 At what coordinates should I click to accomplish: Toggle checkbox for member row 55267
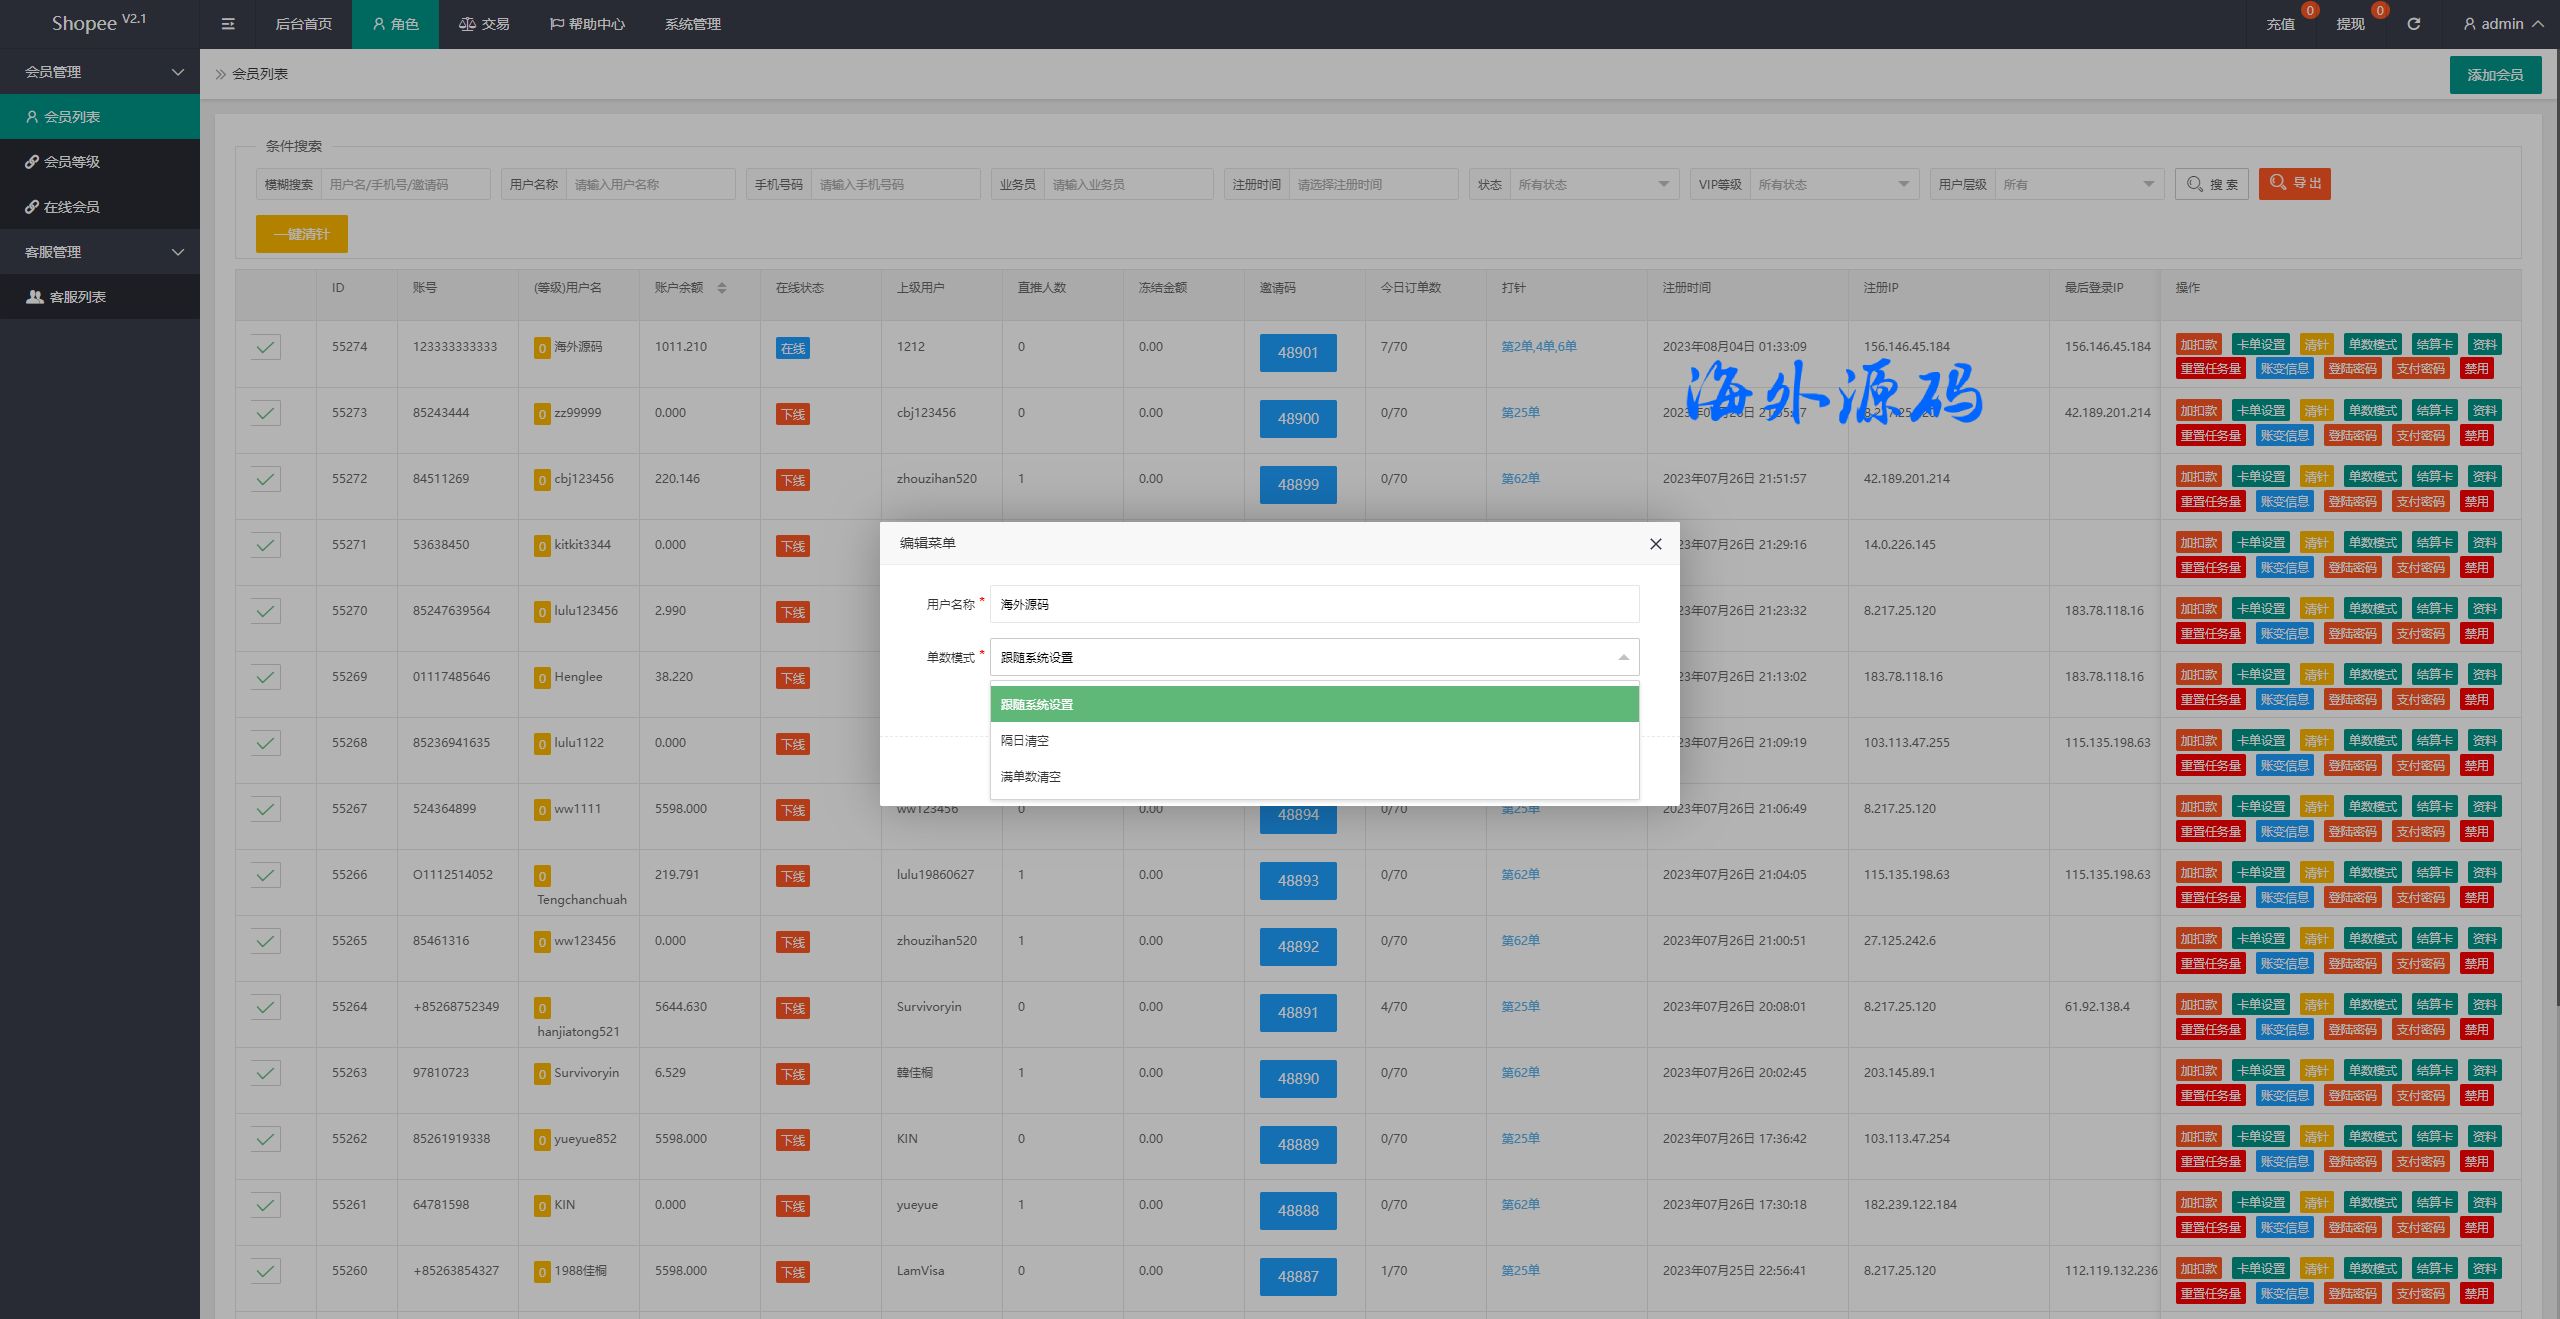click(265, 809)
